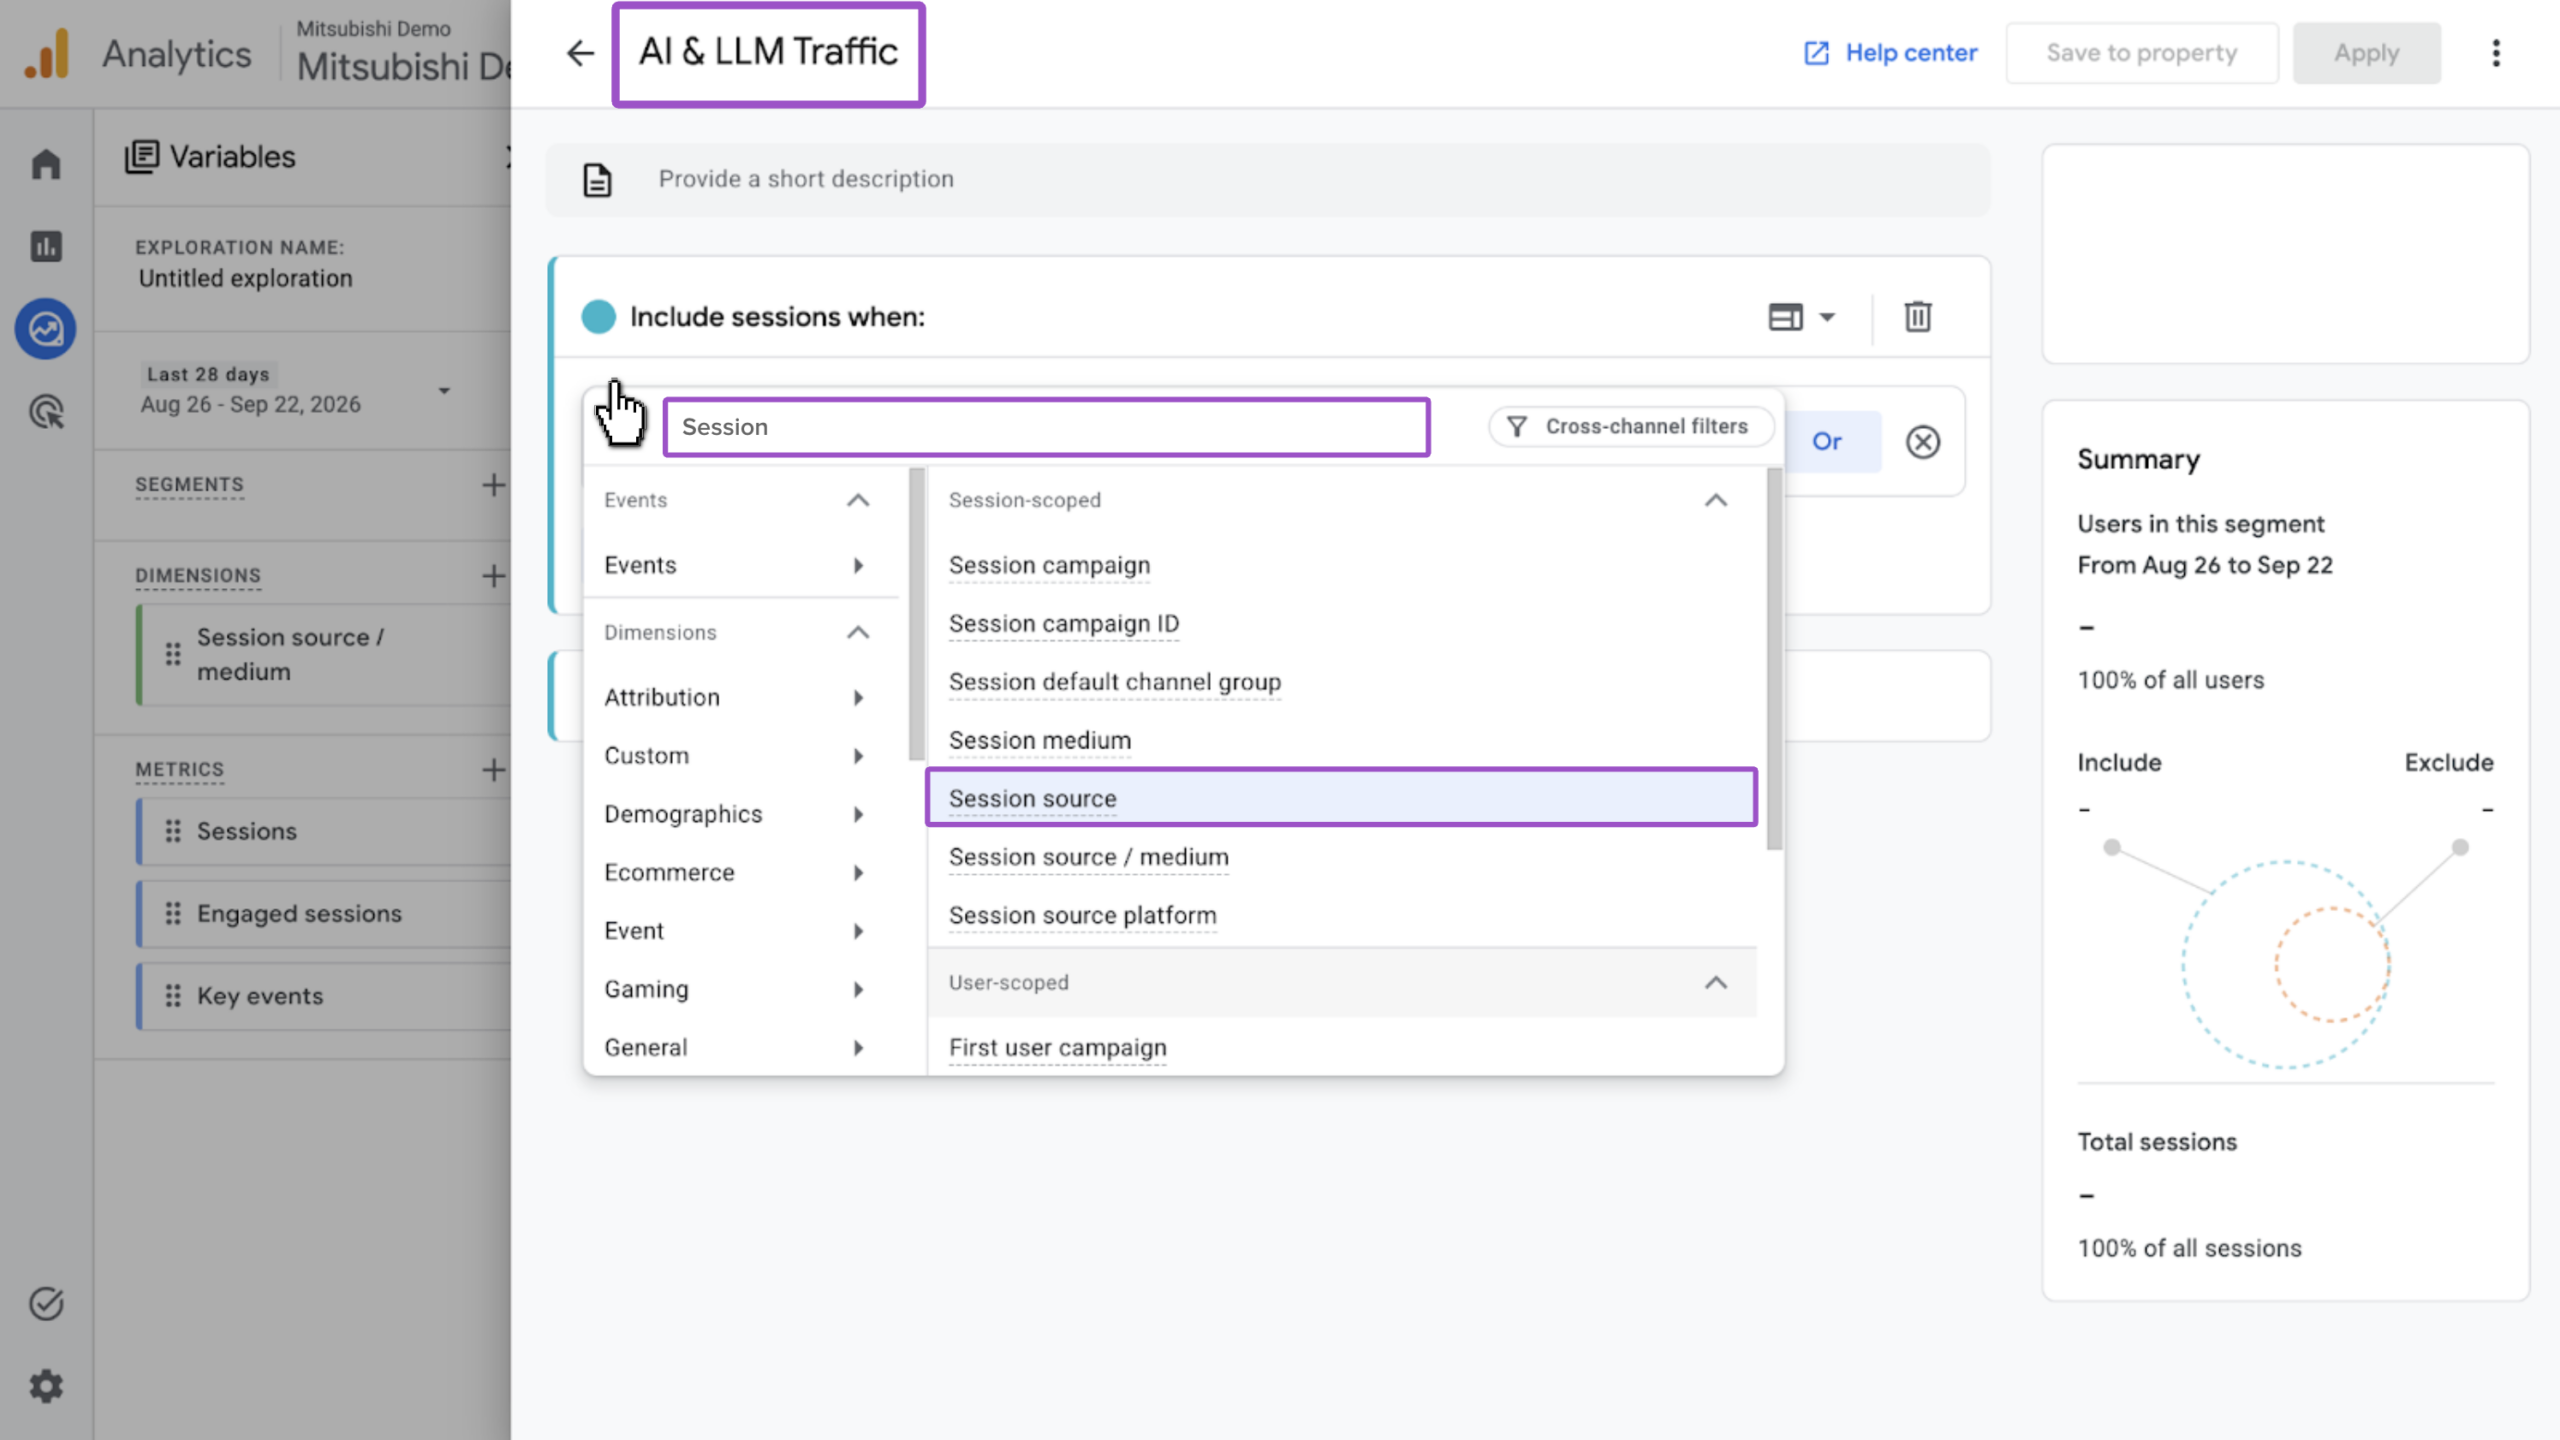Open the Help center link
The width and height of the screenshot is (2560, 1440).
pyautogui.click(x=1890, y=53)
